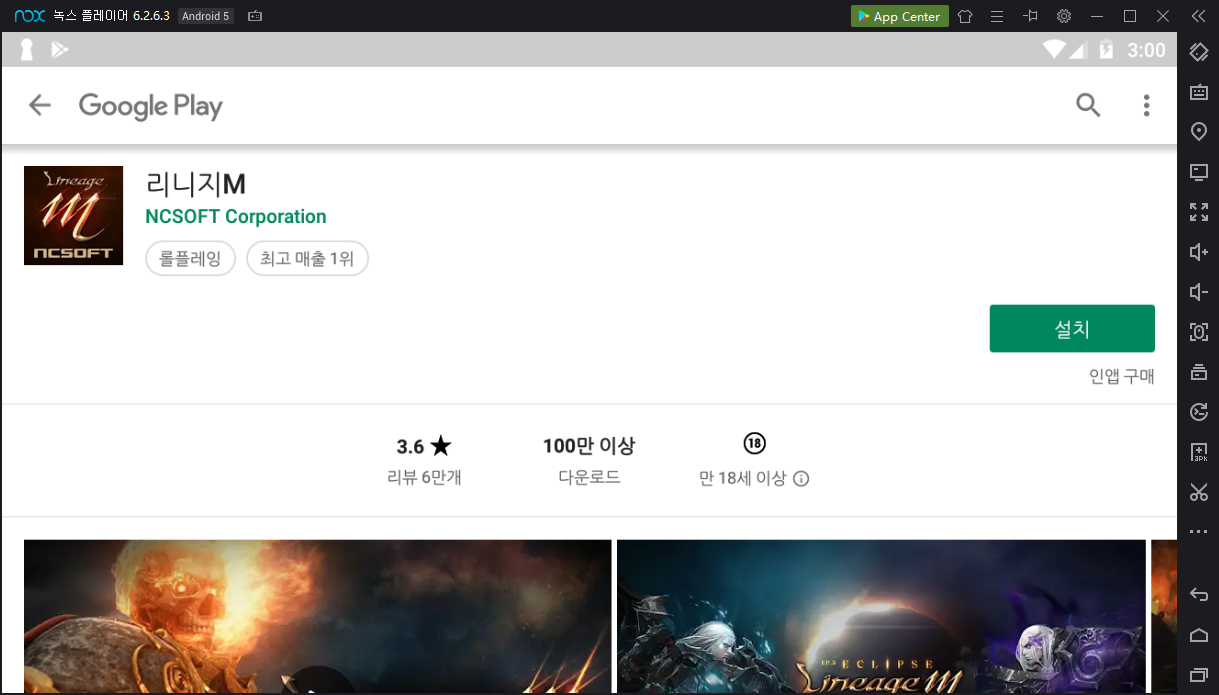This screenshot has height=695, width=1219.
Task: Click the 리니지M app title
Action: [196, 184]
